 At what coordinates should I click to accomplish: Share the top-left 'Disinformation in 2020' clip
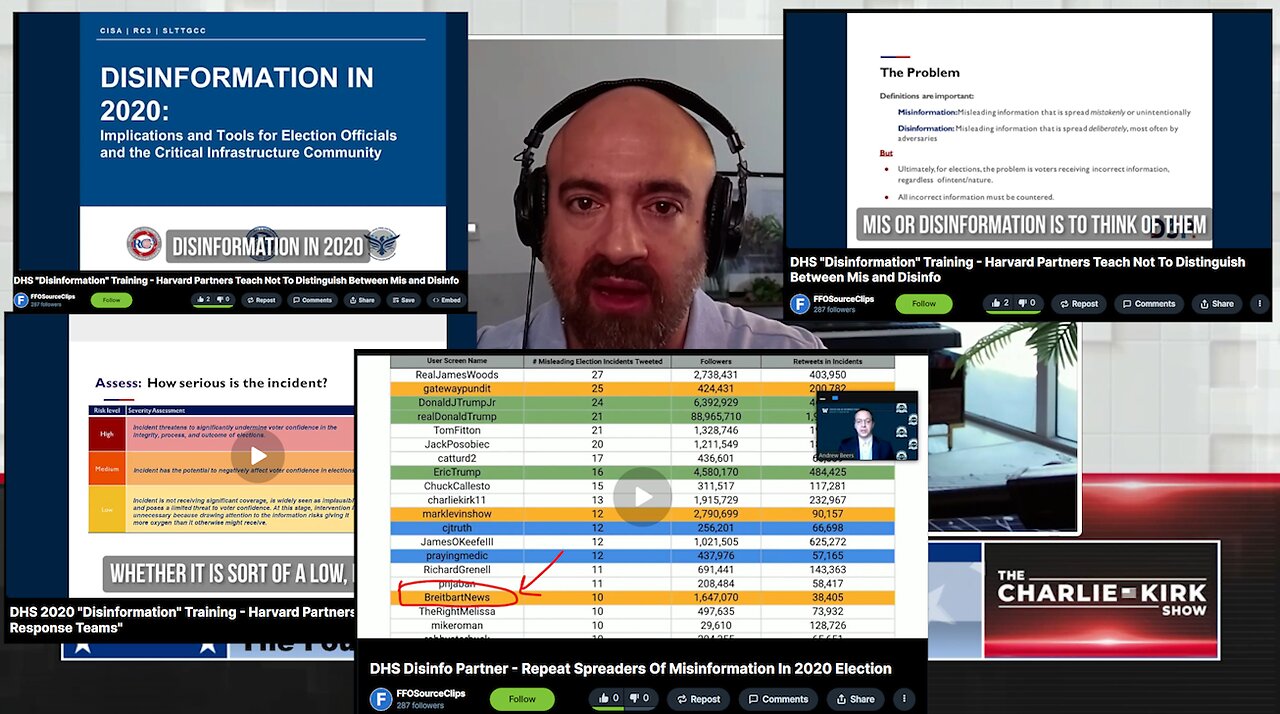pyautogui.click(x=362, y=299)
